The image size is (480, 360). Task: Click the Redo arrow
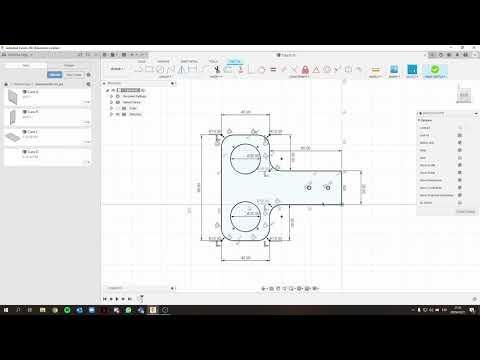click(142, 54)
